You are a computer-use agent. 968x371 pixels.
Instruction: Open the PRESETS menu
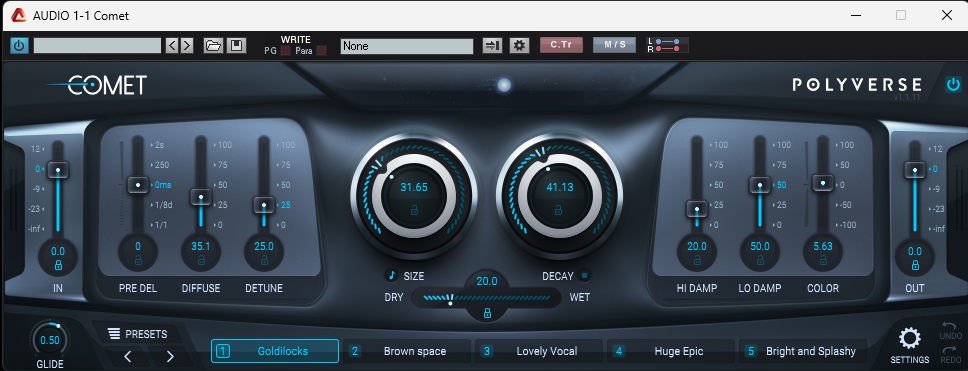(138, 334)
